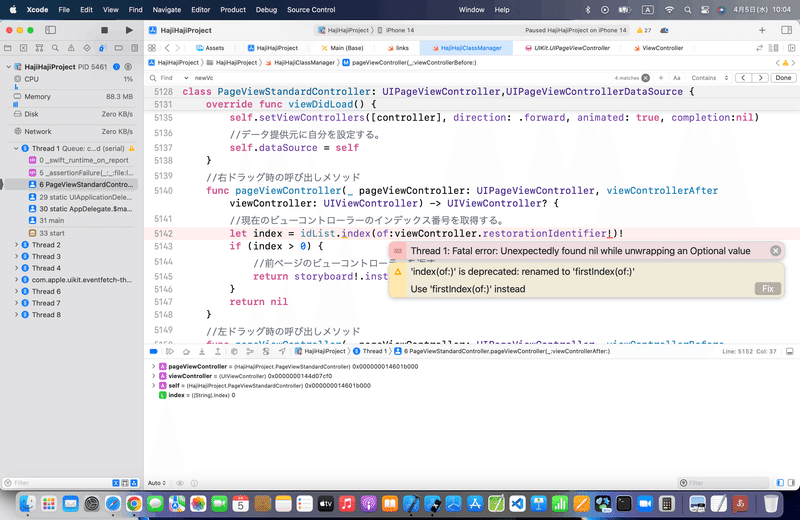Go back in editor history
The width and height of the screenshot is (800, 520).
point(167,48)
